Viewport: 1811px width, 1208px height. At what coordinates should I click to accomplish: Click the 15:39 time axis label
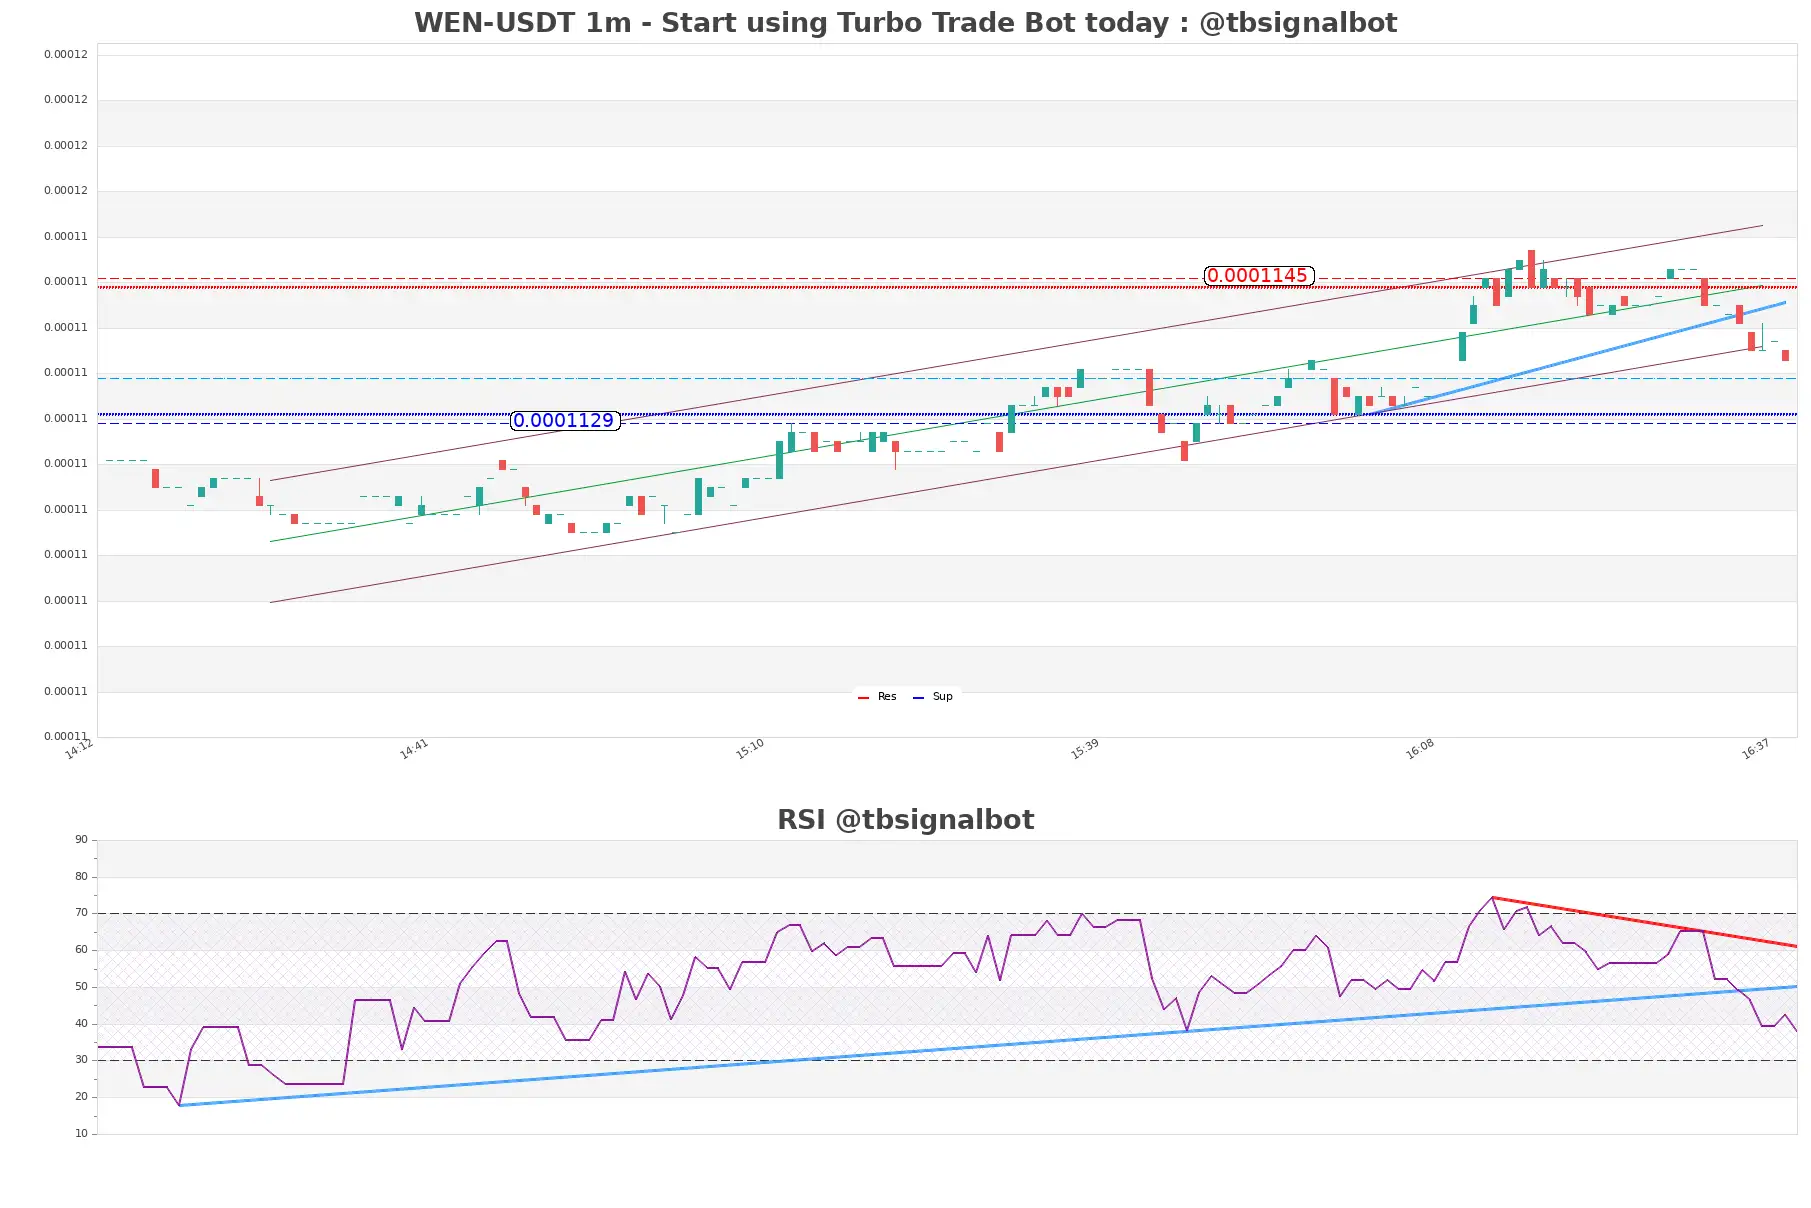[1085, 749]
